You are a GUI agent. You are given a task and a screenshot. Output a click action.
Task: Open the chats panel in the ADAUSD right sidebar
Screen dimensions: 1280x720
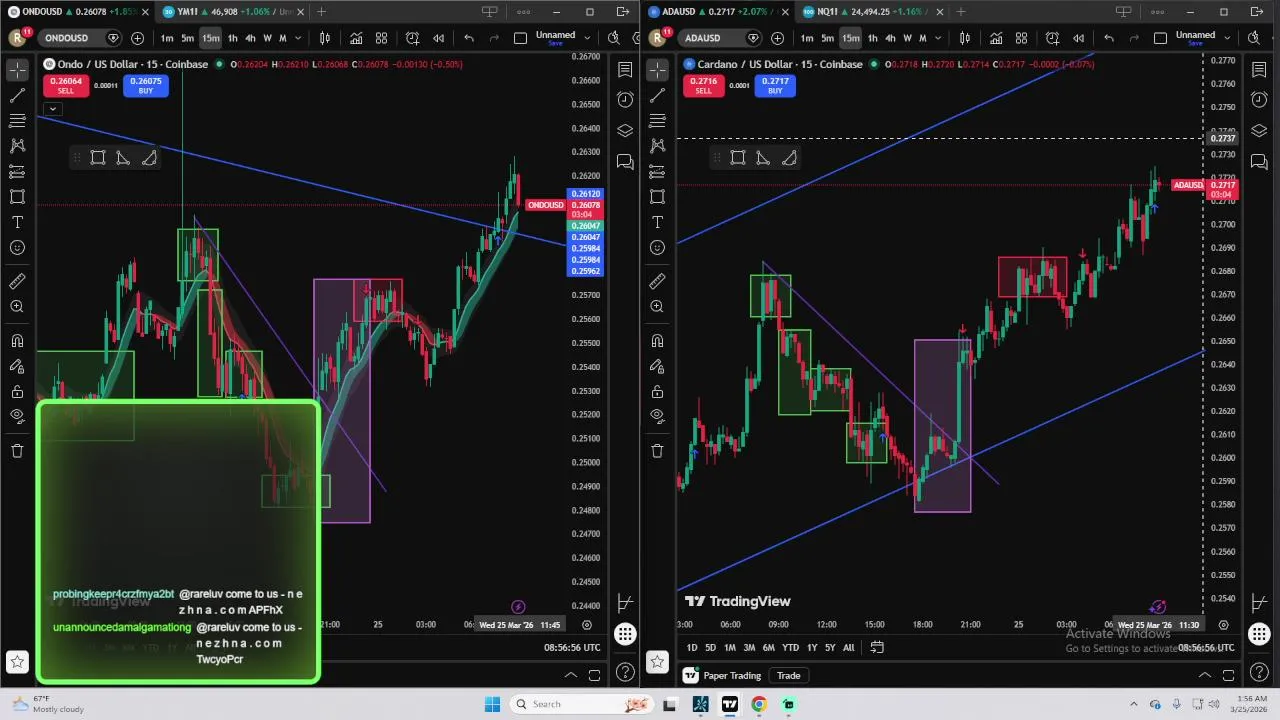1259,161
